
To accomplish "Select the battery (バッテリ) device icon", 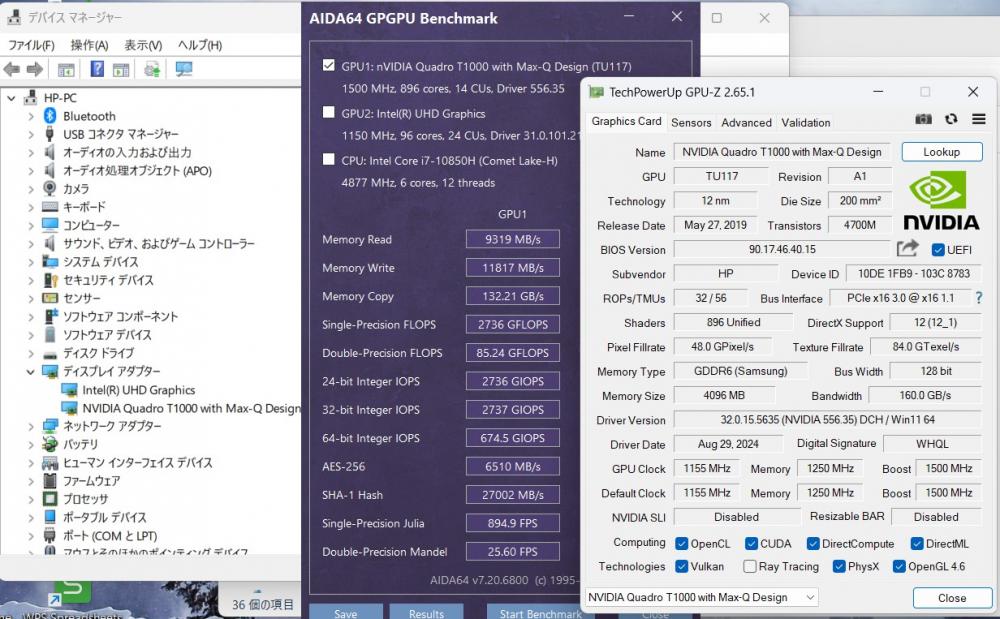I will pyautogui.click(x=50, y=444).
